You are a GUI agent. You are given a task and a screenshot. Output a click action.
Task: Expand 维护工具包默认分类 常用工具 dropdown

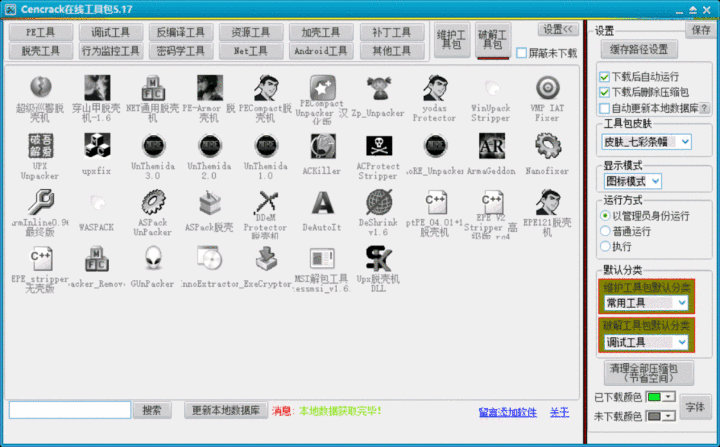(646, 303)
